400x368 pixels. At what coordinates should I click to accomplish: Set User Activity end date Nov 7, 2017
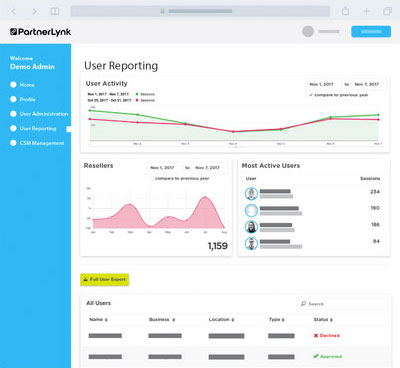(368, 84)
